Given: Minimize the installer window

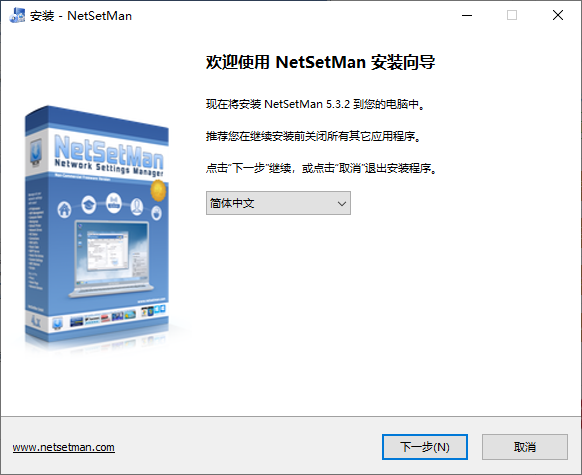Looking at the screenshot, I should point(467,16).
